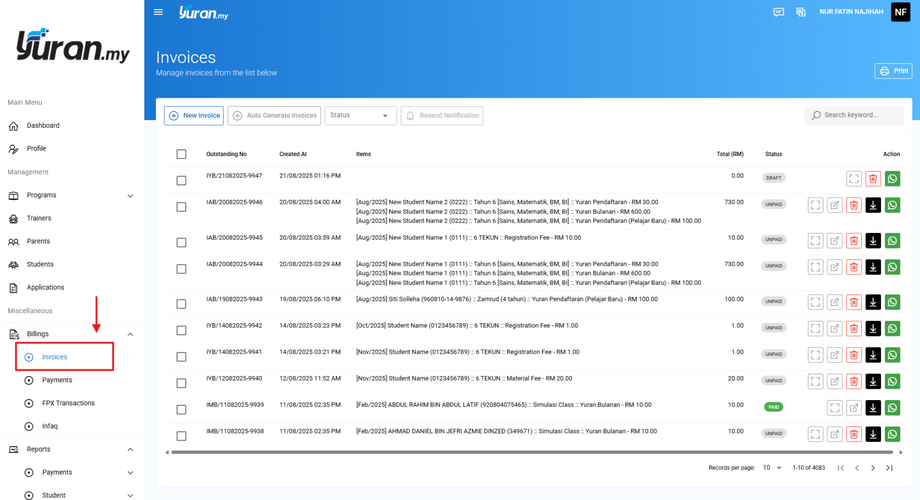Delete invoice IMB/11082025-9938
Viewport: 920px width, 500px height.
[x=854, y=434]
